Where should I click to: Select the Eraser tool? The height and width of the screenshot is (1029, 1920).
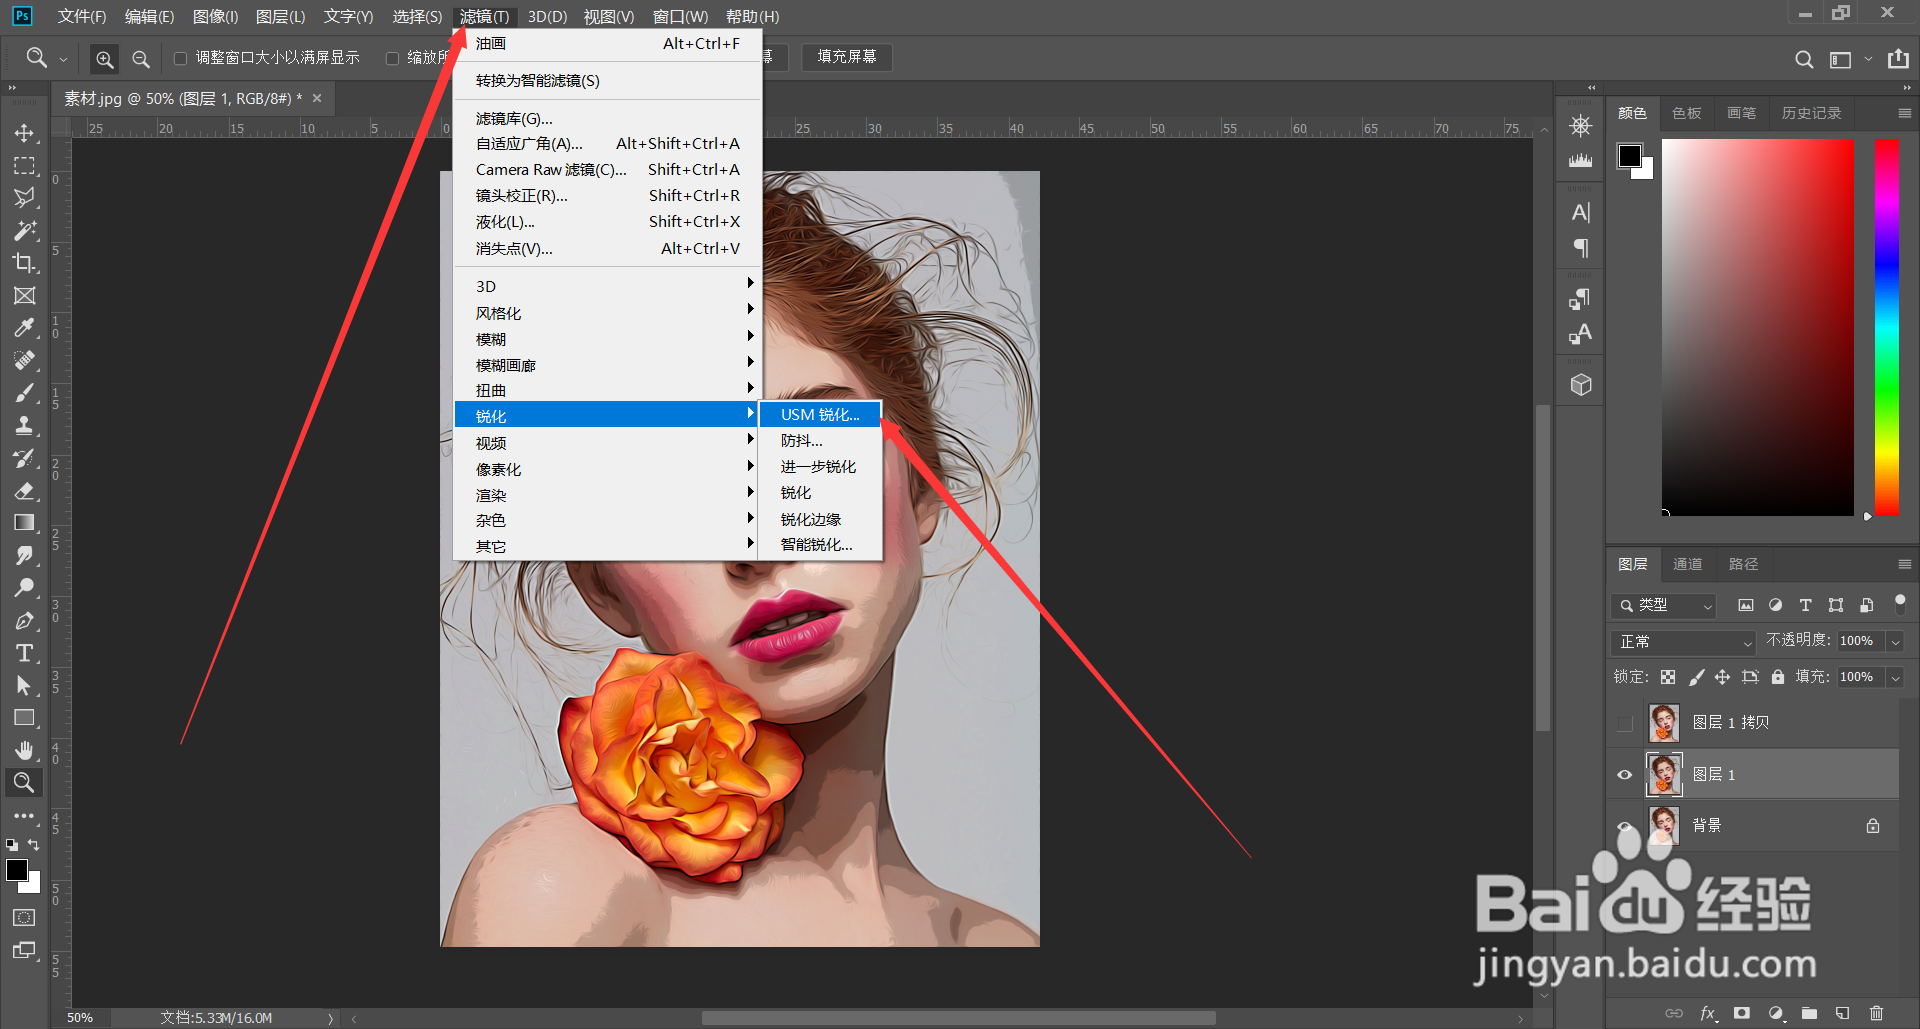24,491
